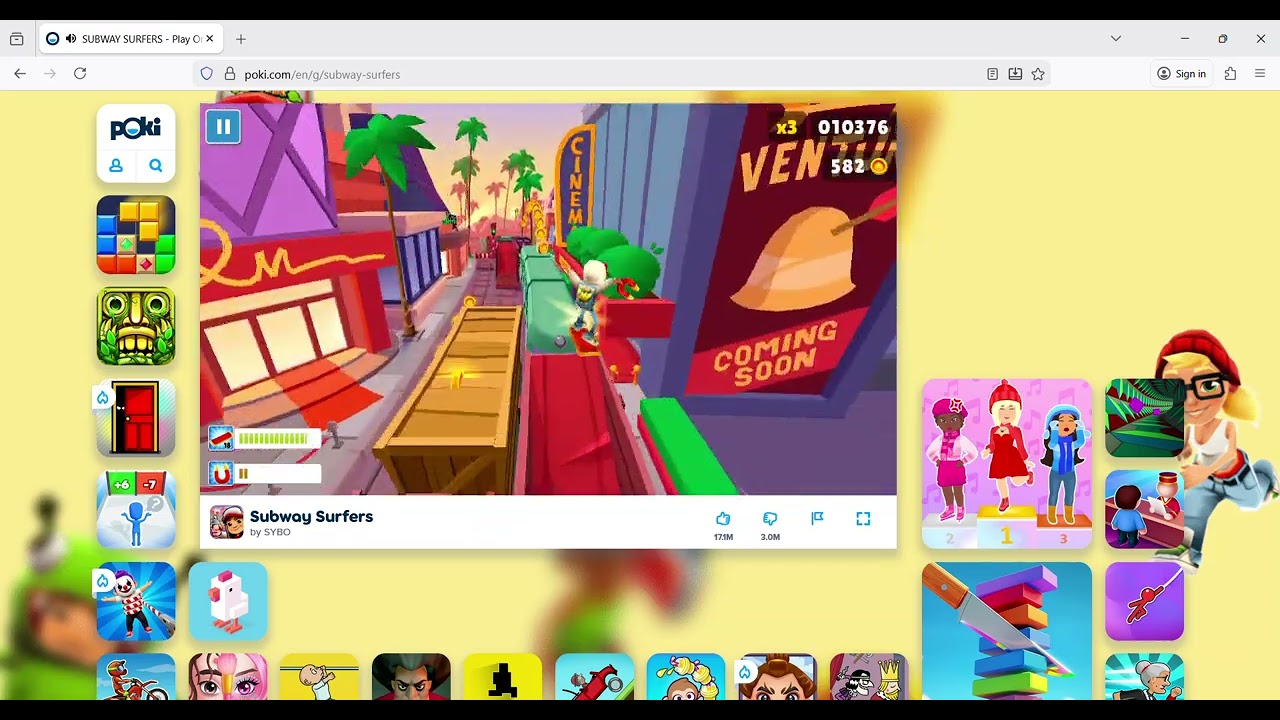This screenshot has width=1280, height=720.
Task: Sign in to Firefox account
Action: tap(1182, 74)
